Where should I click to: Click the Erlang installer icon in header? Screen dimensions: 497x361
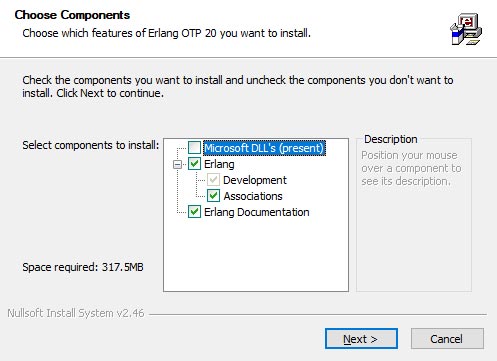tap(466, 29)
